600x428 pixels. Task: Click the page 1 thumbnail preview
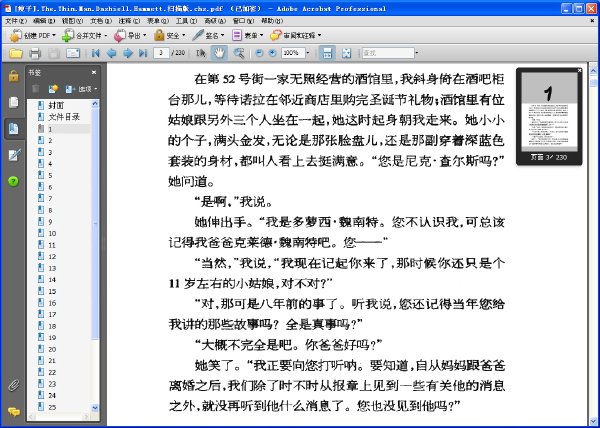(549, 111)
